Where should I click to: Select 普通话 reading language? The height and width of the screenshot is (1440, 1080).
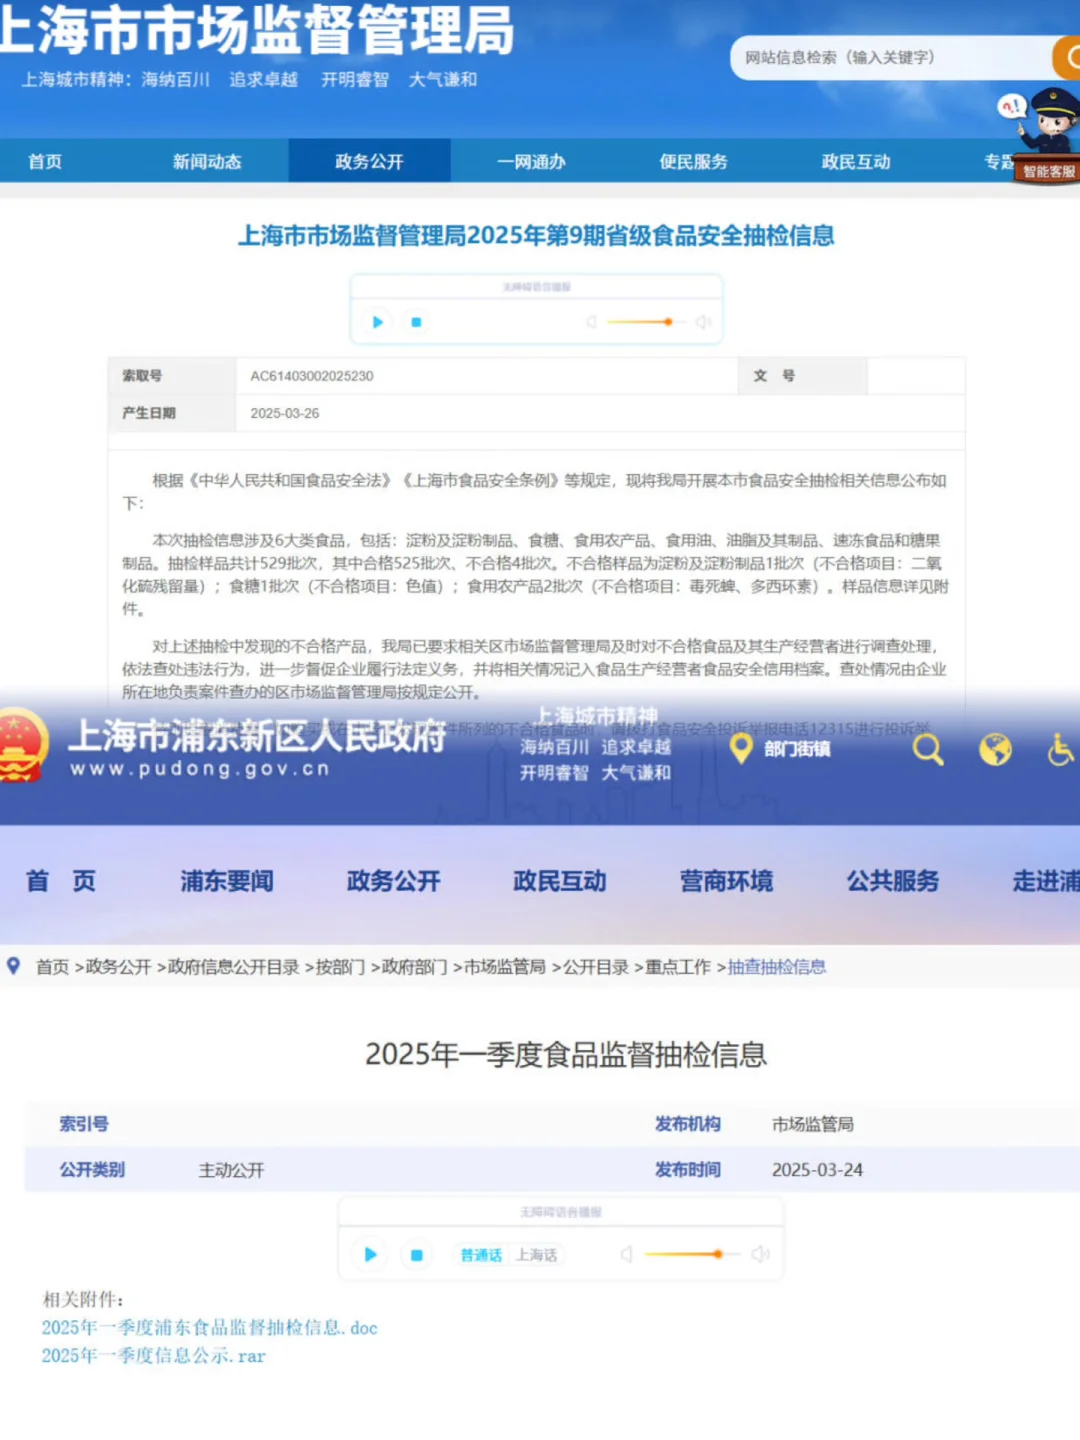coord(481,1255)
